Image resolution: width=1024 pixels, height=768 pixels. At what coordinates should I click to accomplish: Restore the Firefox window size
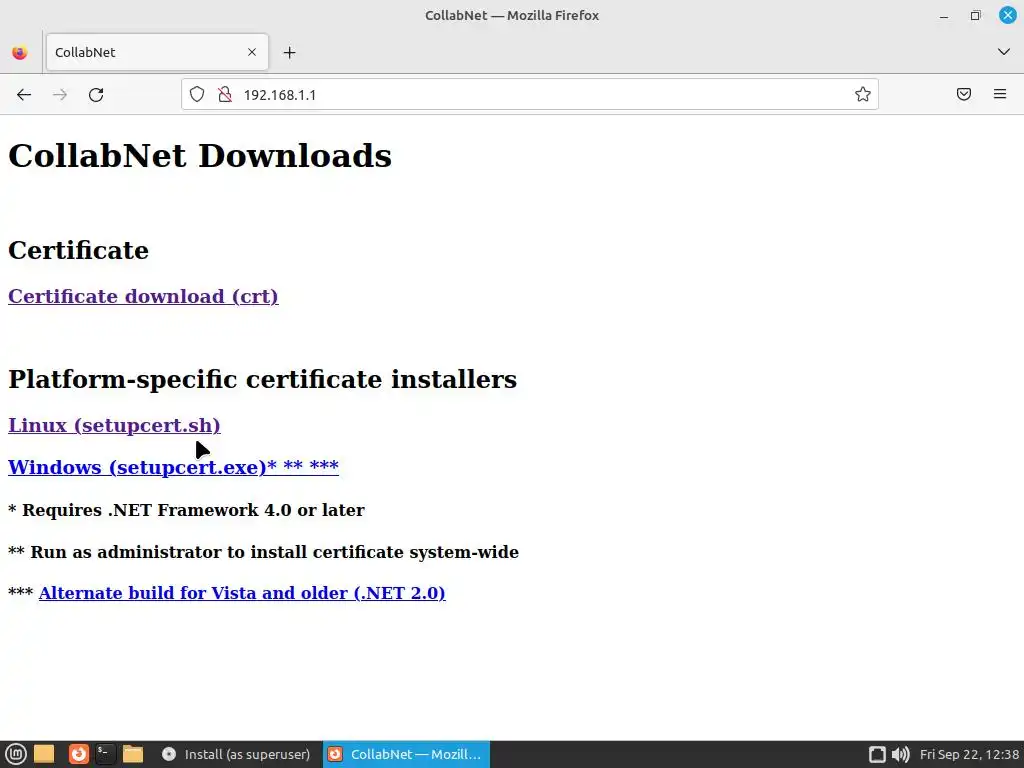coord(975,16)
